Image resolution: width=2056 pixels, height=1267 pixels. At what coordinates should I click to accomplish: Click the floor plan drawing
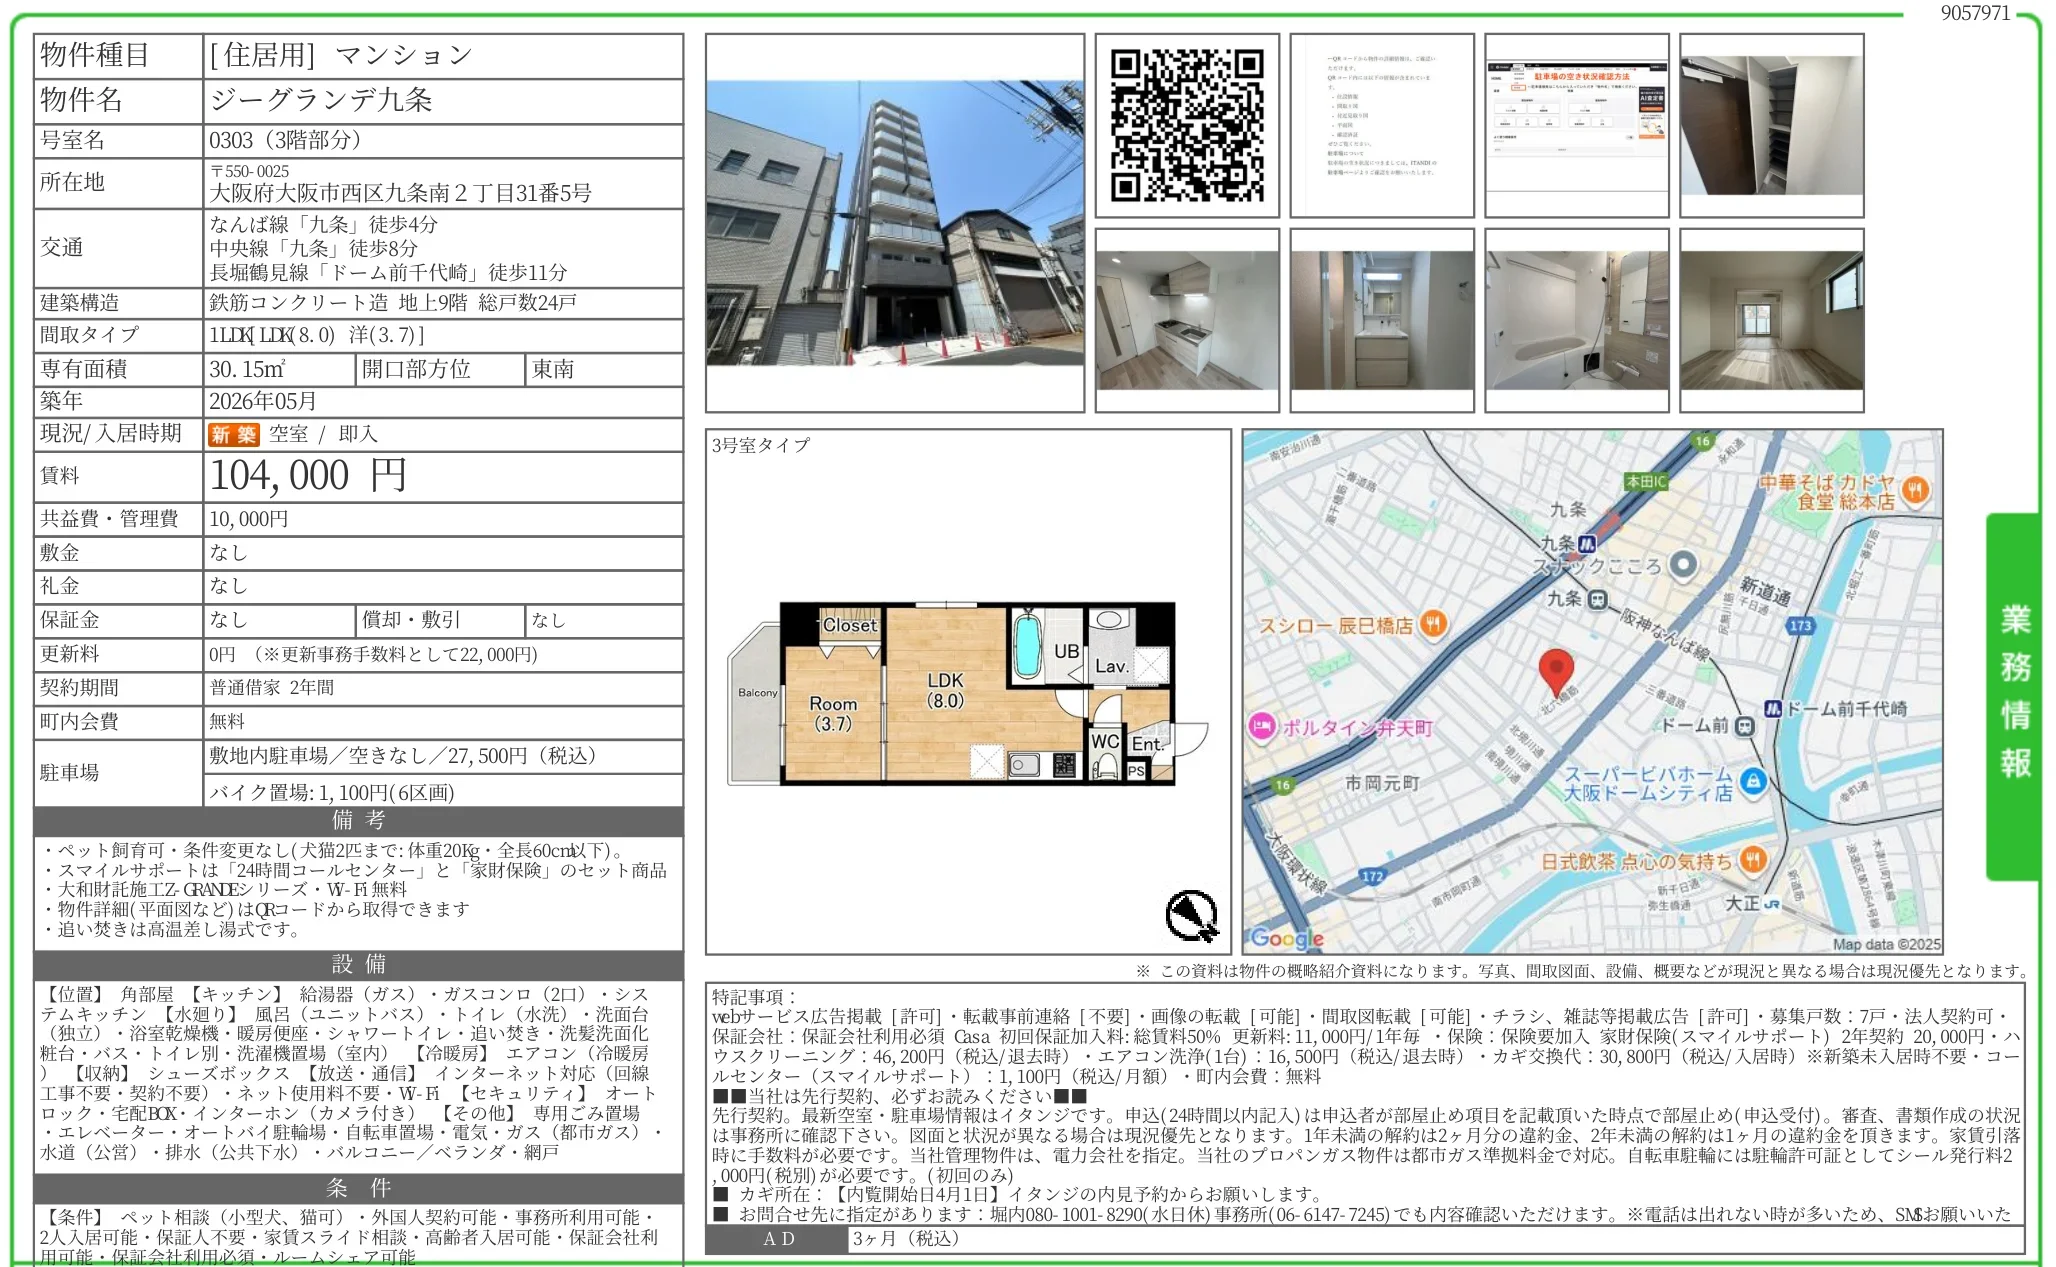[967, 693]
